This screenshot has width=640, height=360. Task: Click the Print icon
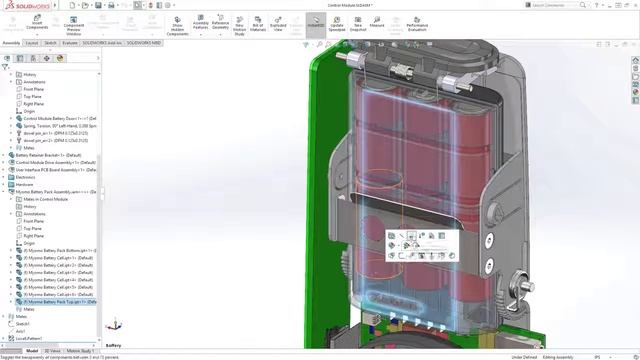click(111, 5)
